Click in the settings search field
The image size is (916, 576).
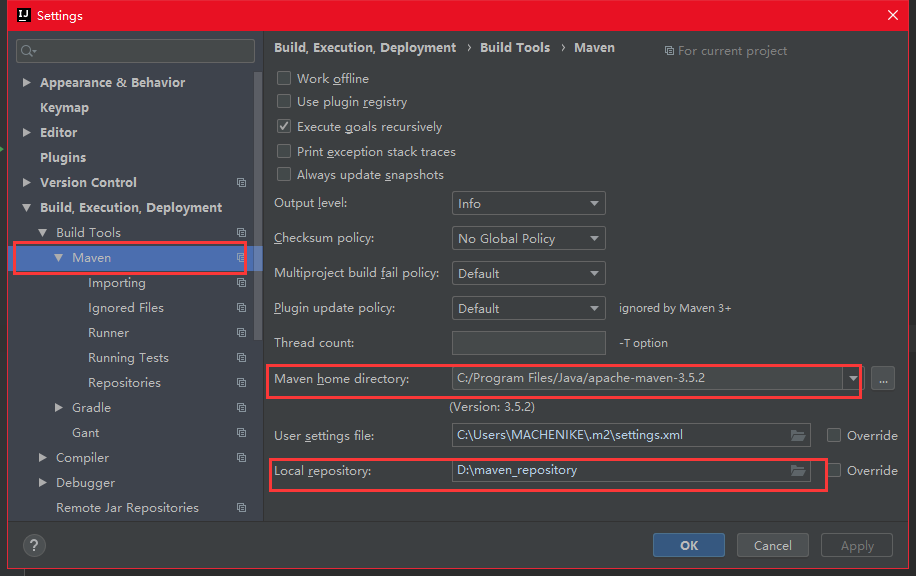136,51
